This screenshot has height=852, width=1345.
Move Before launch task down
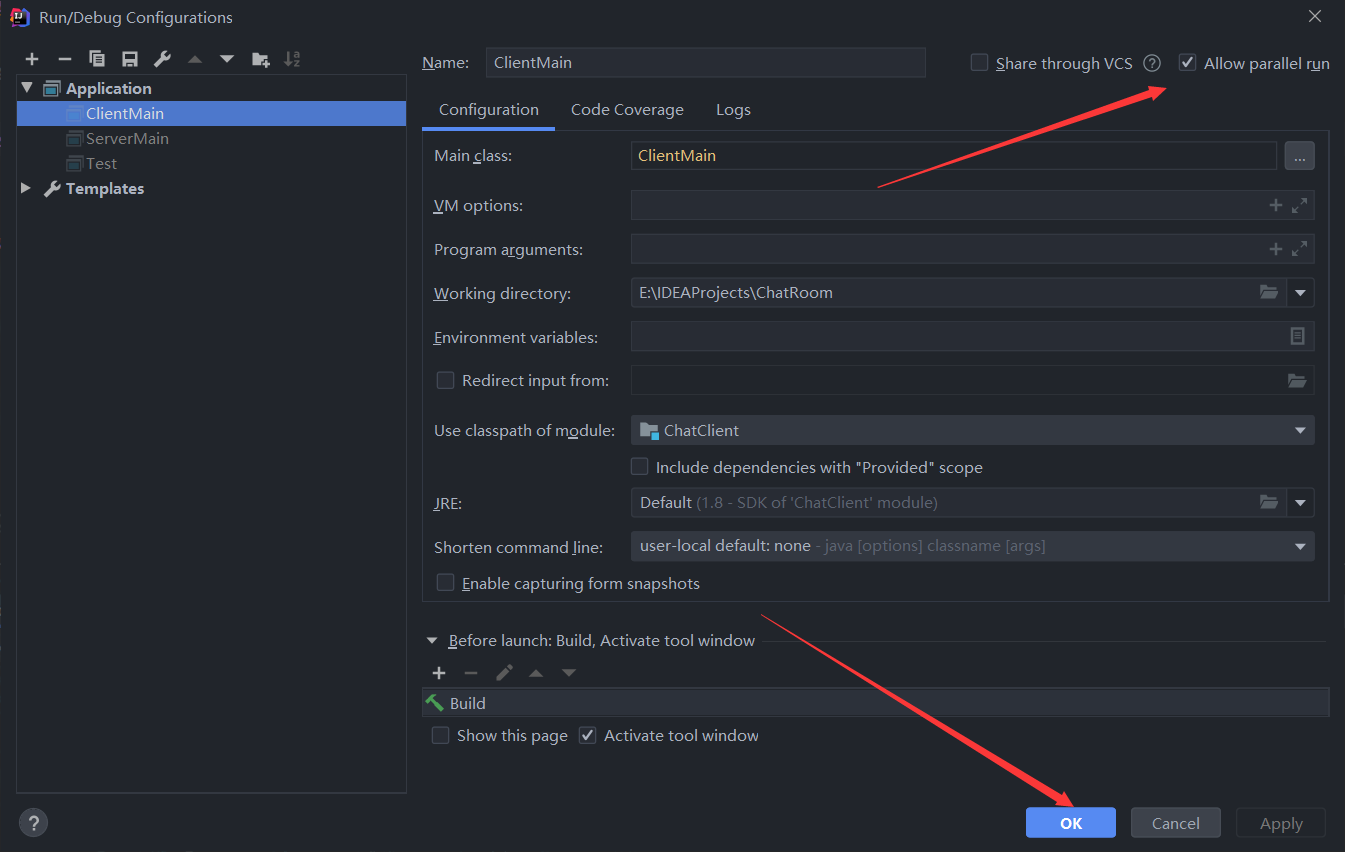[568, 673]
